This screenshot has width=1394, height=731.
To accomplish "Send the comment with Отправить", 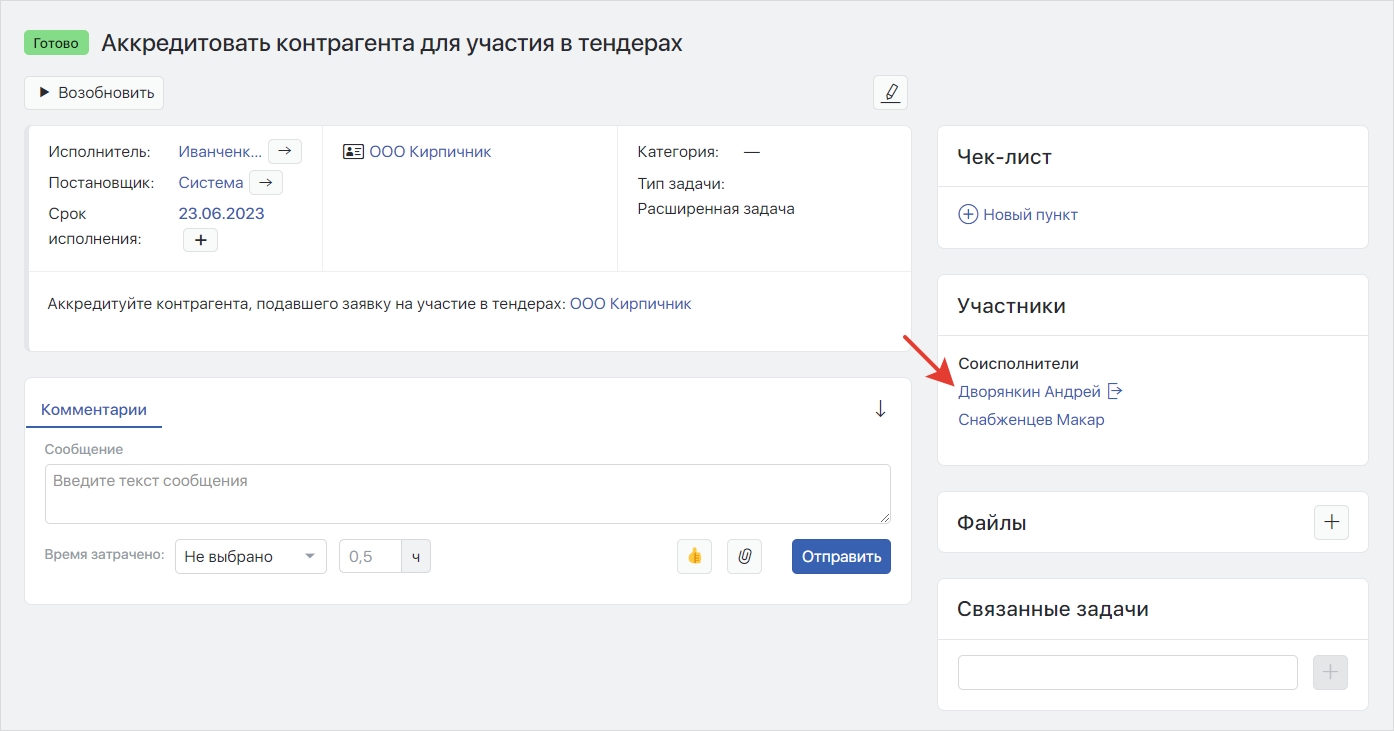I will click(x=841, y=557).
